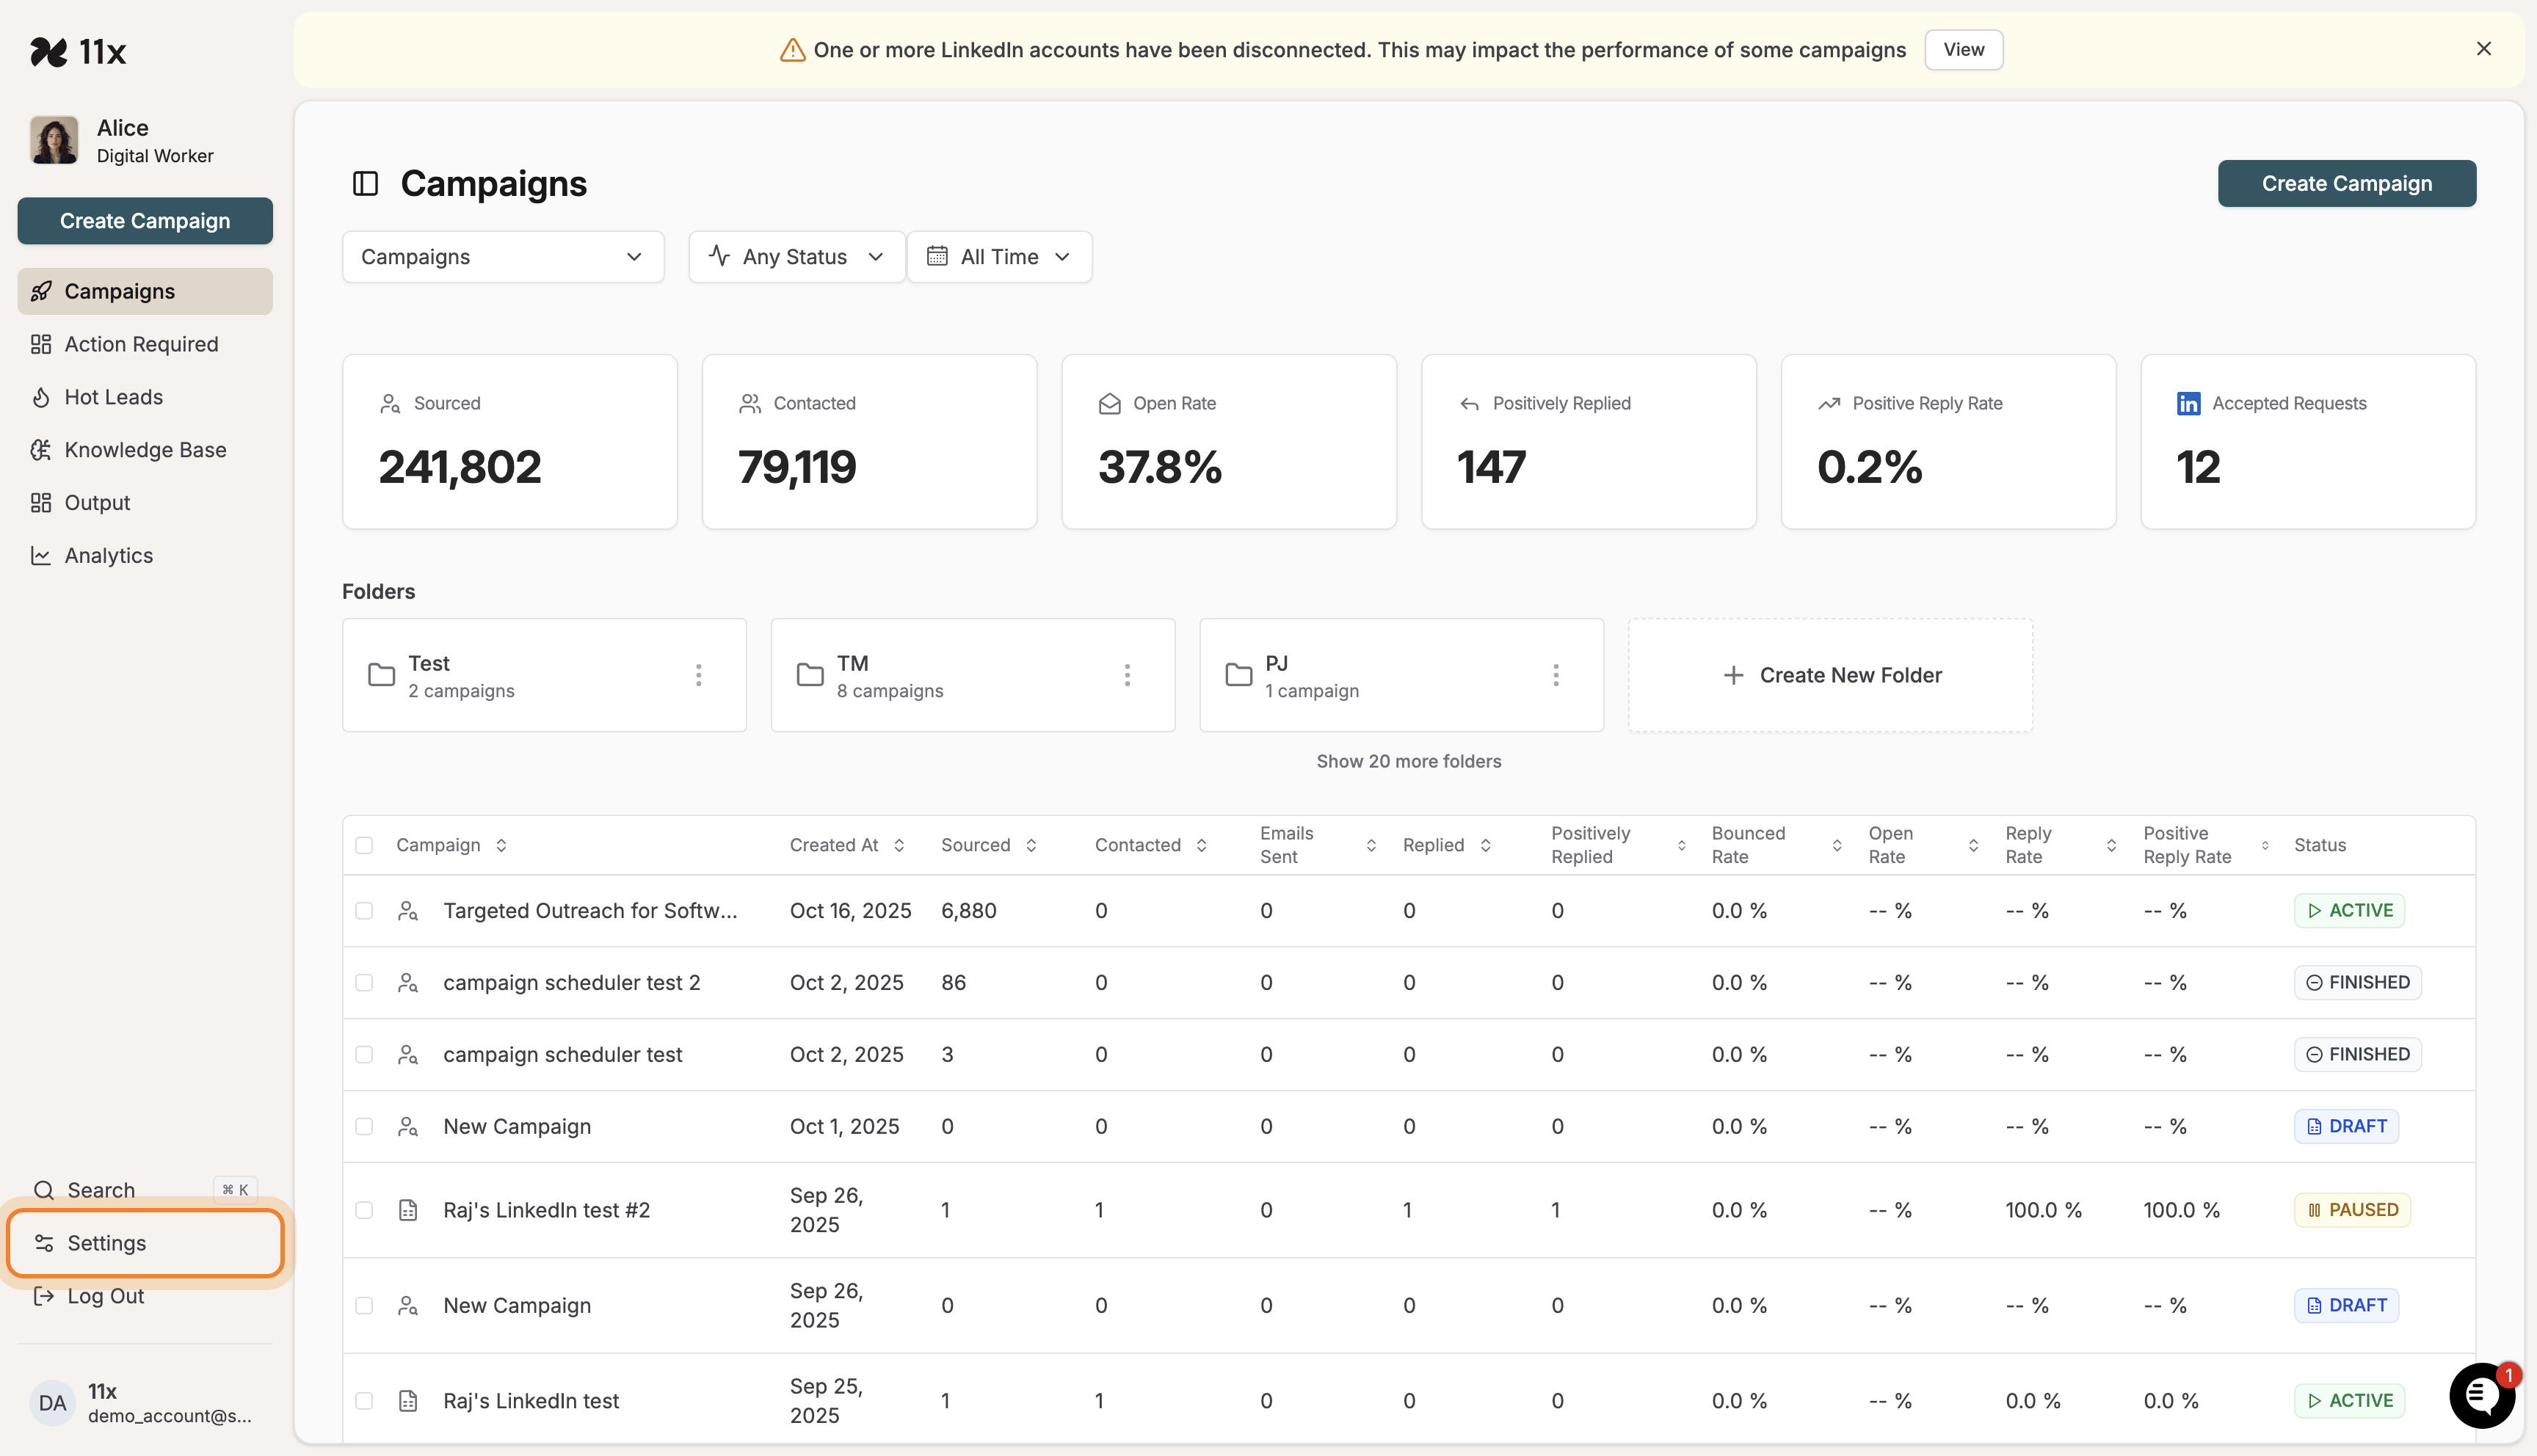The image size is (2537, 1456).
Task: Tick the checkbox next to campaign scheduler test
Action: pos(364,1054)
